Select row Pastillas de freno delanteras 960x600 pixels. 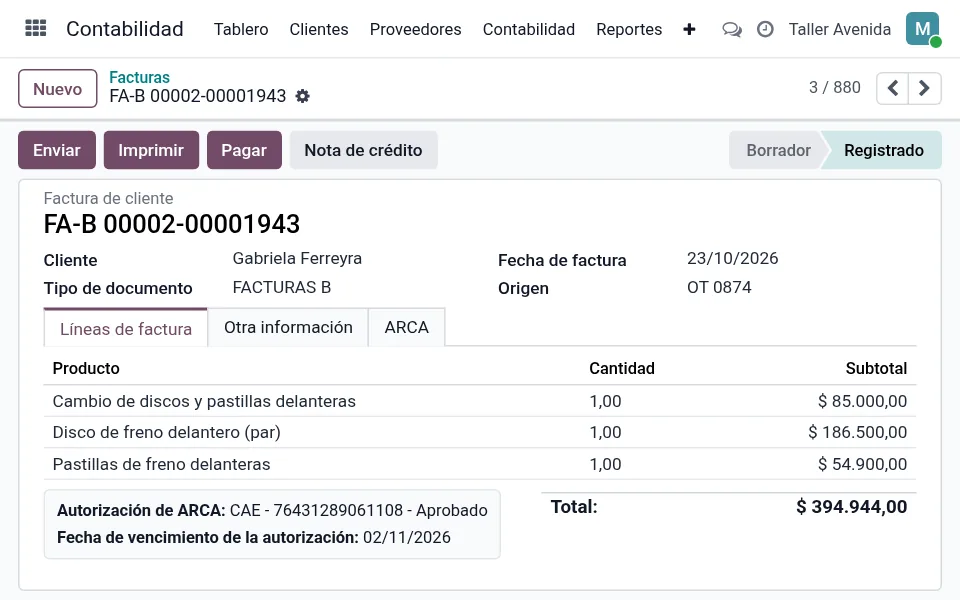[480, 464]
